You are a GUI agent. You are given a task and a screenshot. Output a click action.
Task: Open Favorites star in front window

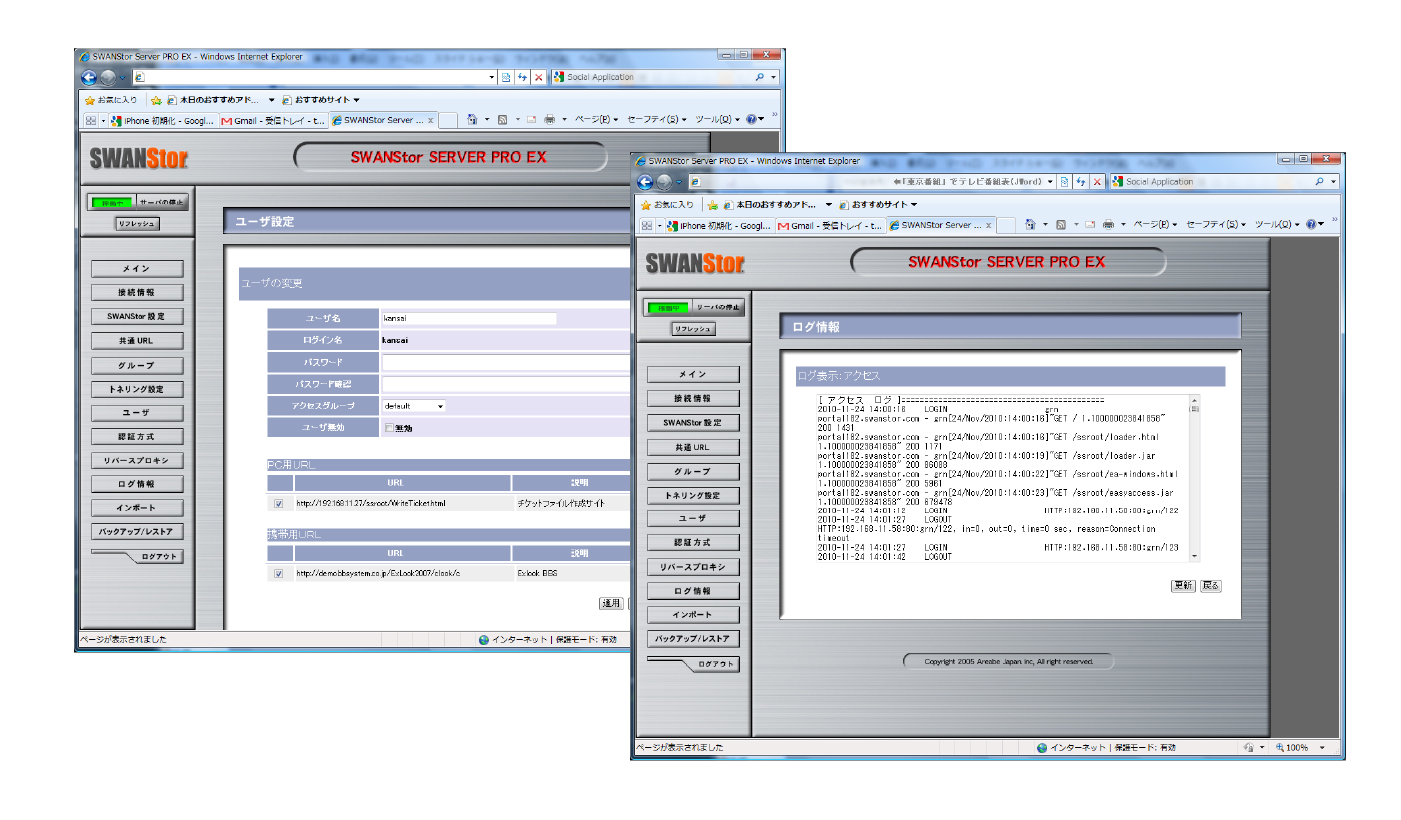[646, 204]
